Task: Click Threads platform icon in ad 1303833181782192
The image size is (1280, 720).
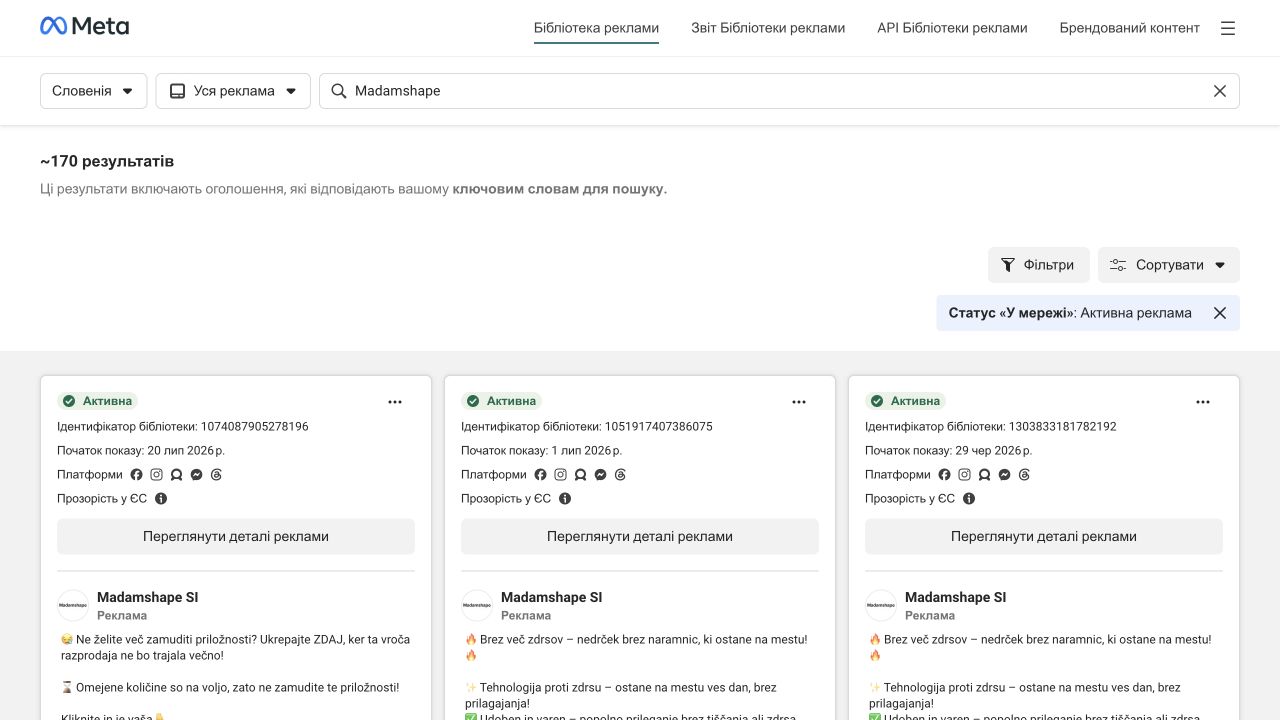Action: tap(1024, 475)
